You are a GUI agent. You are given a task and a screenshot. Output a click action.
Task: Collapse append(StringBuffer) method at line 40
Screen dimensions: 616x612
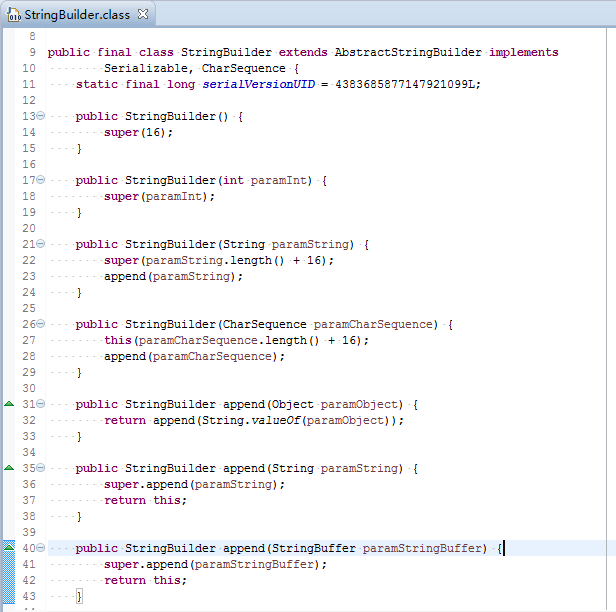pos(40,548)
